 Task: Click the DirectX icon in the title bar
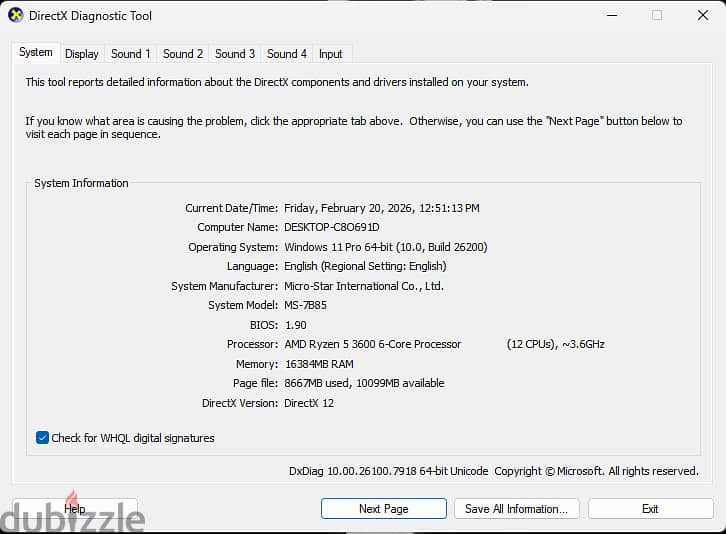point(15,15)
